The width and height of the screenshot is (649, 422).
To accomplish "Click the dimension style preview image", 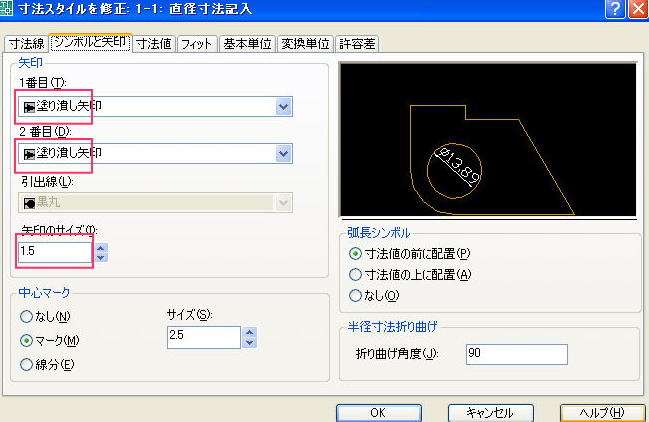I will pyautogui.click(x=488, y=139).
